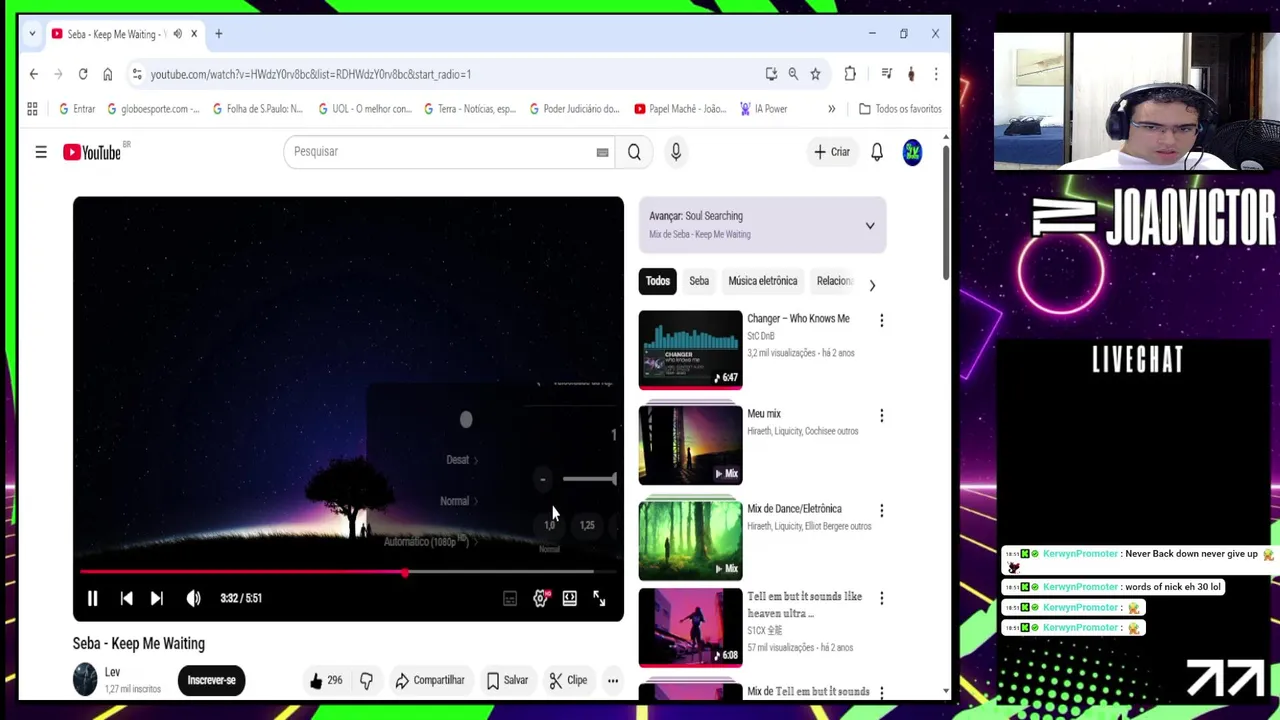This screenshot has width=1280, height=720.
Task: Switch to theater mode
Action: 569,598
